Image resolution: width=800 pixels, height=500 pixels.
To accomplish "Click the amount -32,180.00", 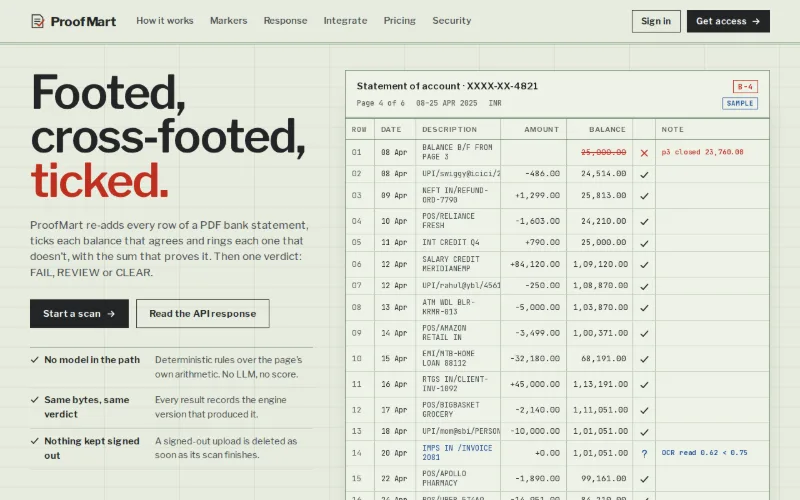I will pyautogui.click(x=535, y=359).
